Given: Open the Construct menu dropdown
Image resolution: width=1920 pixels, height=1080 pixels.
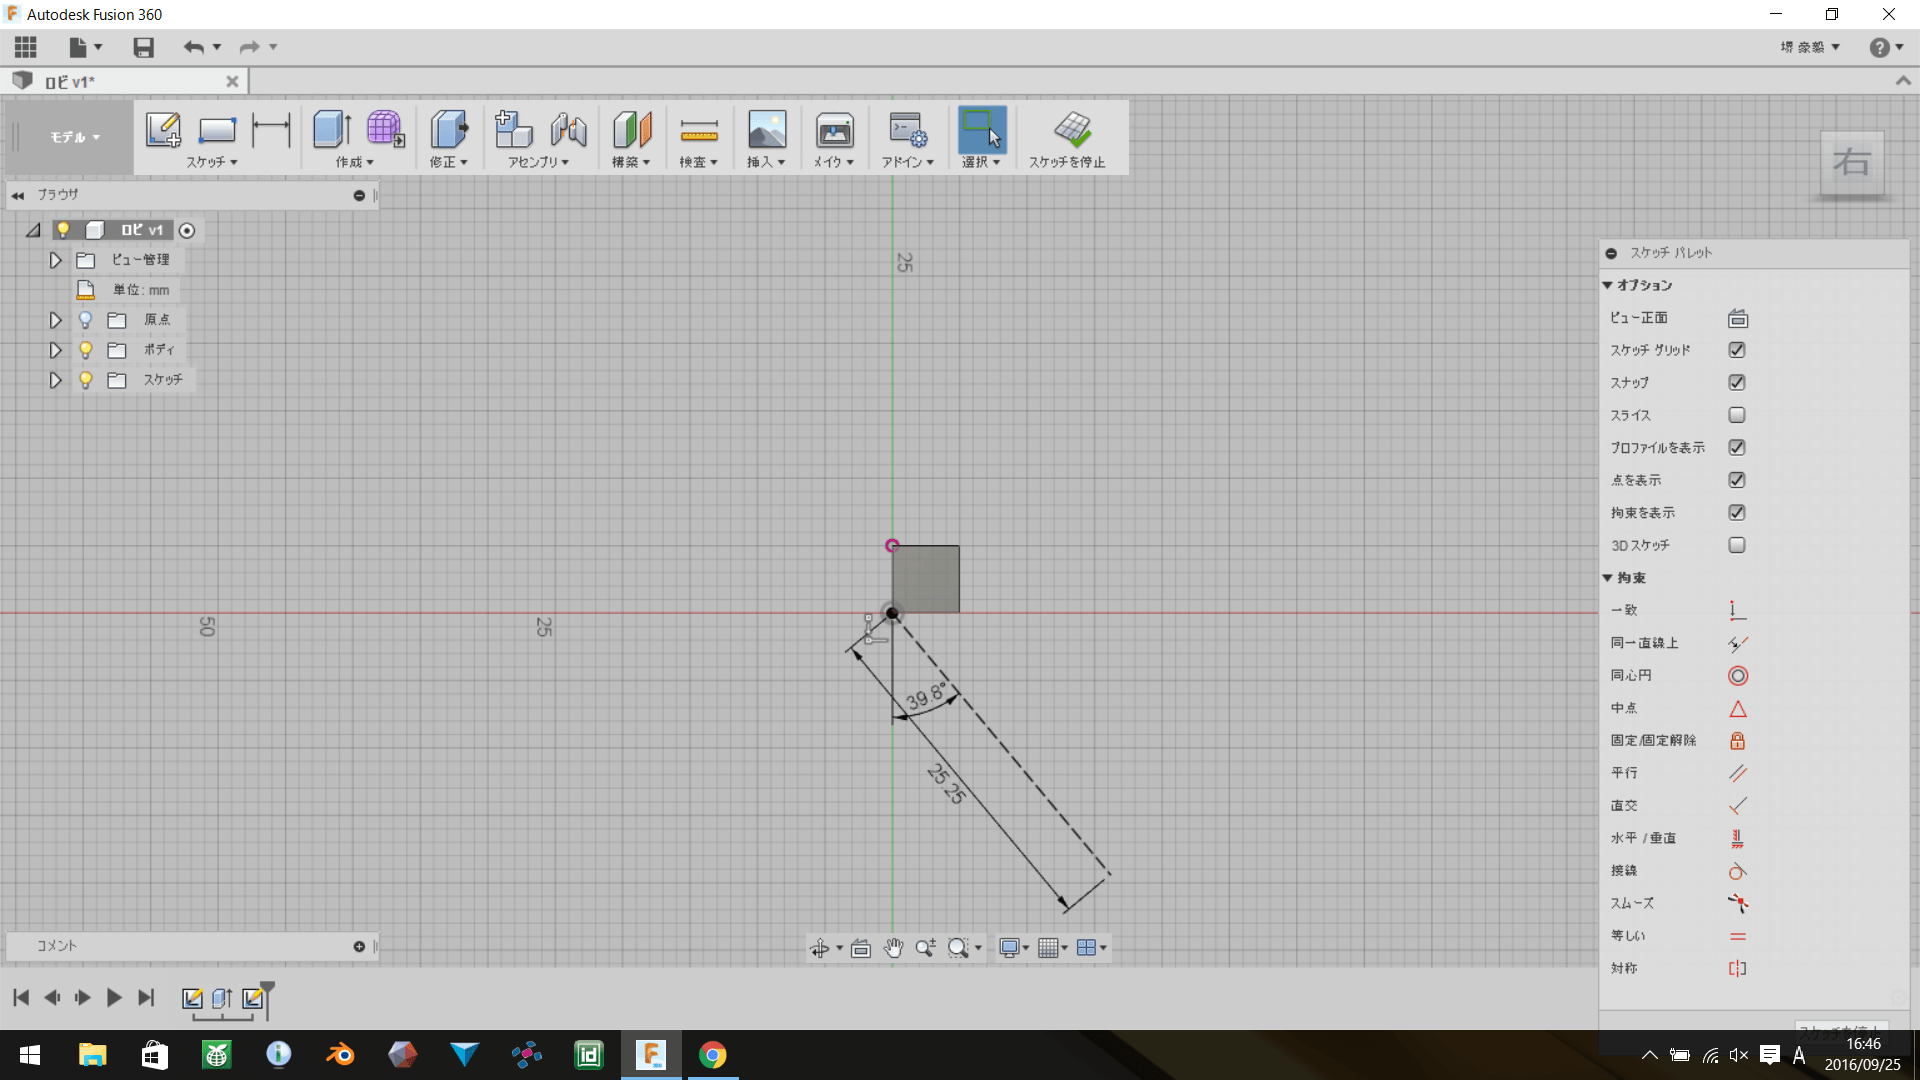Looking at the screenshot, I should pos(631,162).
